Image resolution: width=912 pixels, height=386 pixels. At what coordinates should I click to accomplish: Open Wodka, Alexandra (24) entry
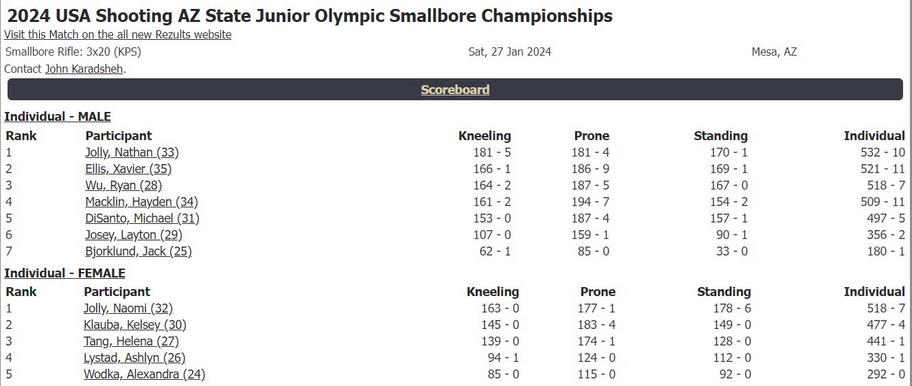[145, 374]
